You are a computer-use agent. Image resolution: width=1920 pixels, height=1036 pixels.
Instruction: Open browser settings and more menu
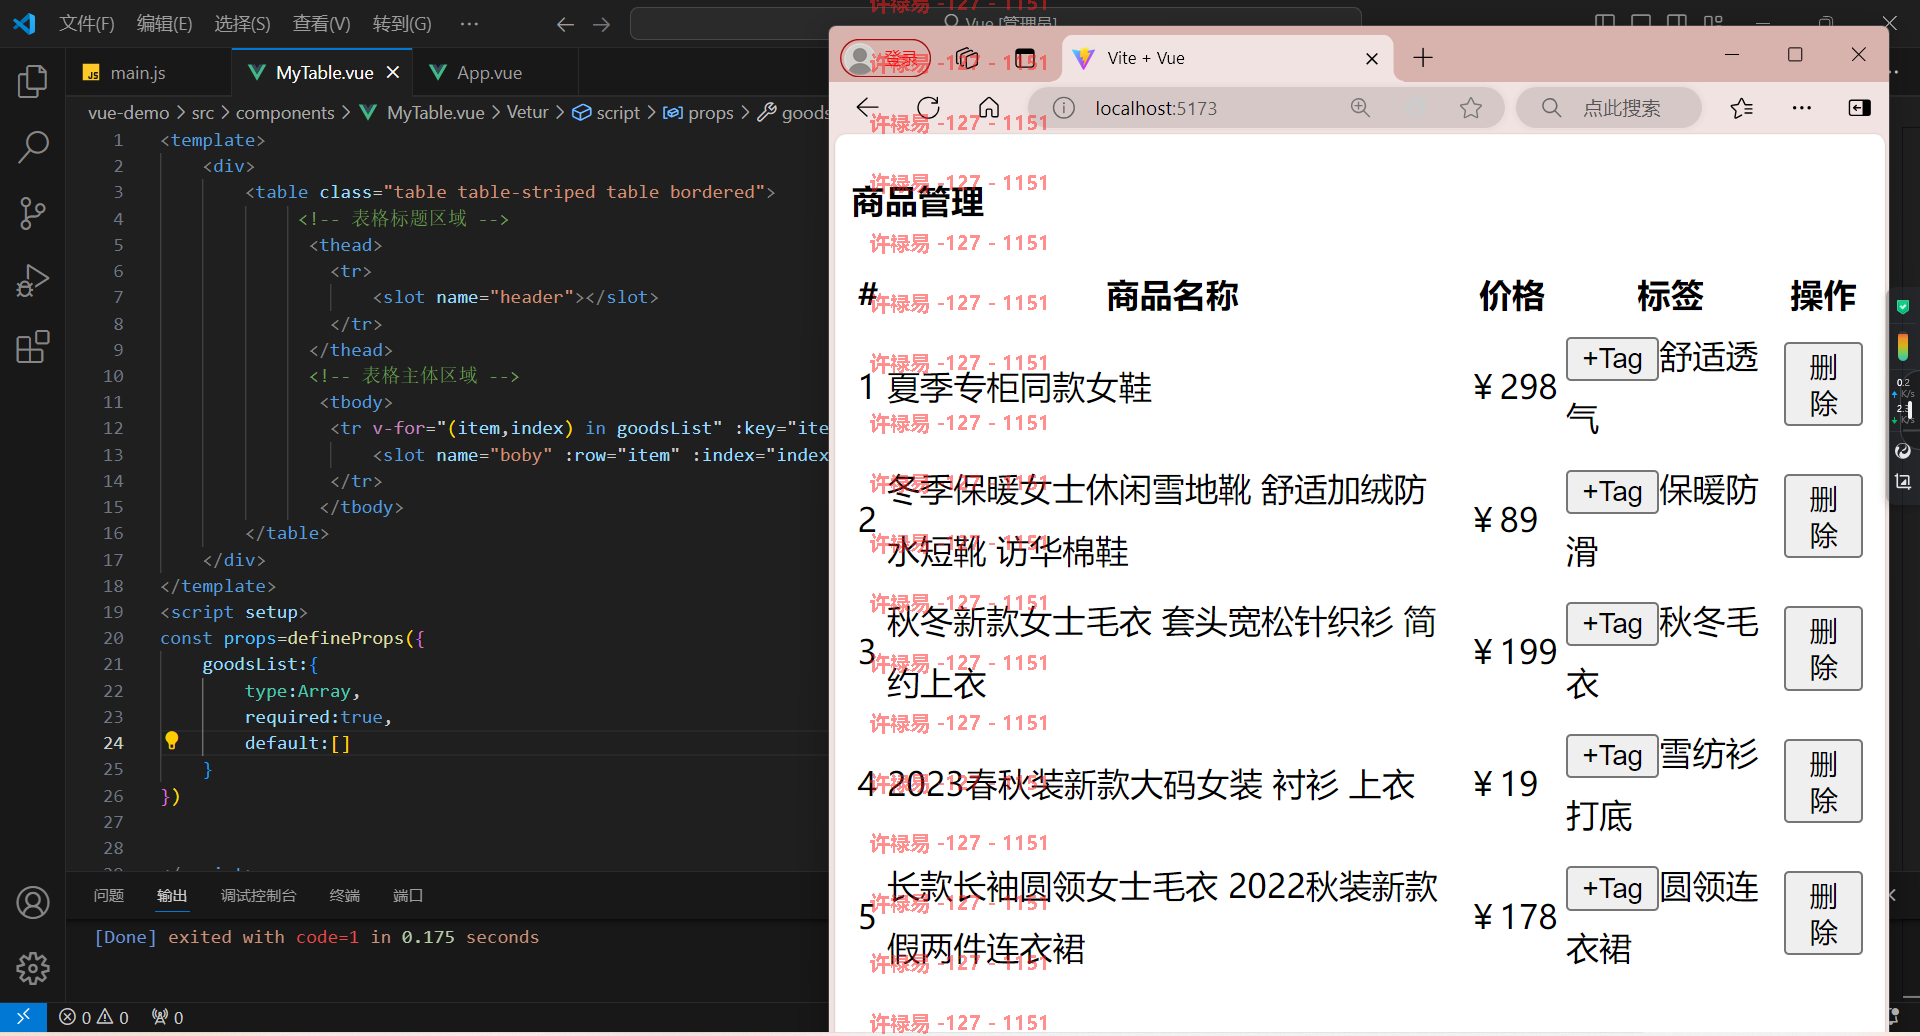[1802, 108]
